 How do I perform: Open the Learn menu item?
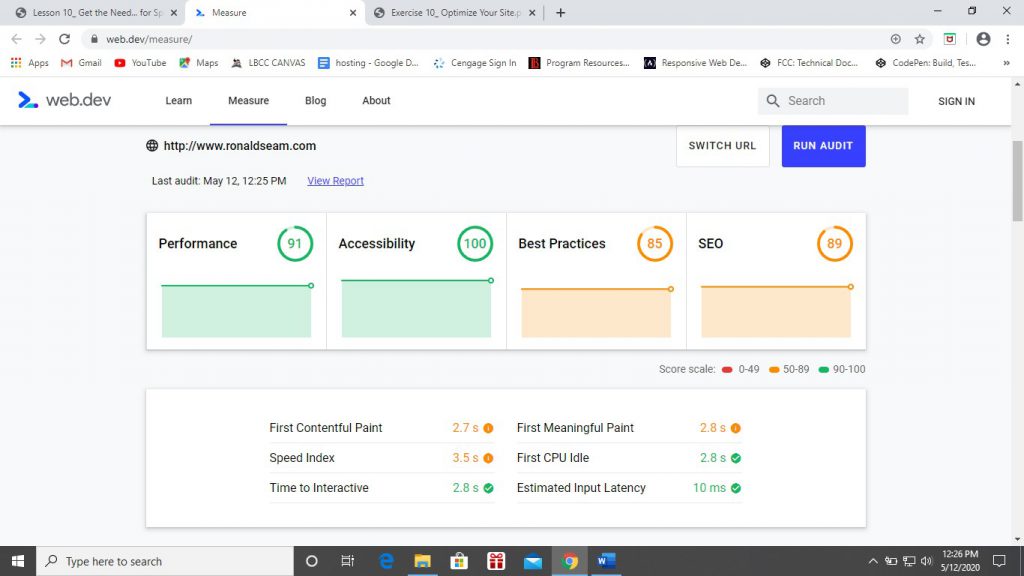click(x=178, y=101)
